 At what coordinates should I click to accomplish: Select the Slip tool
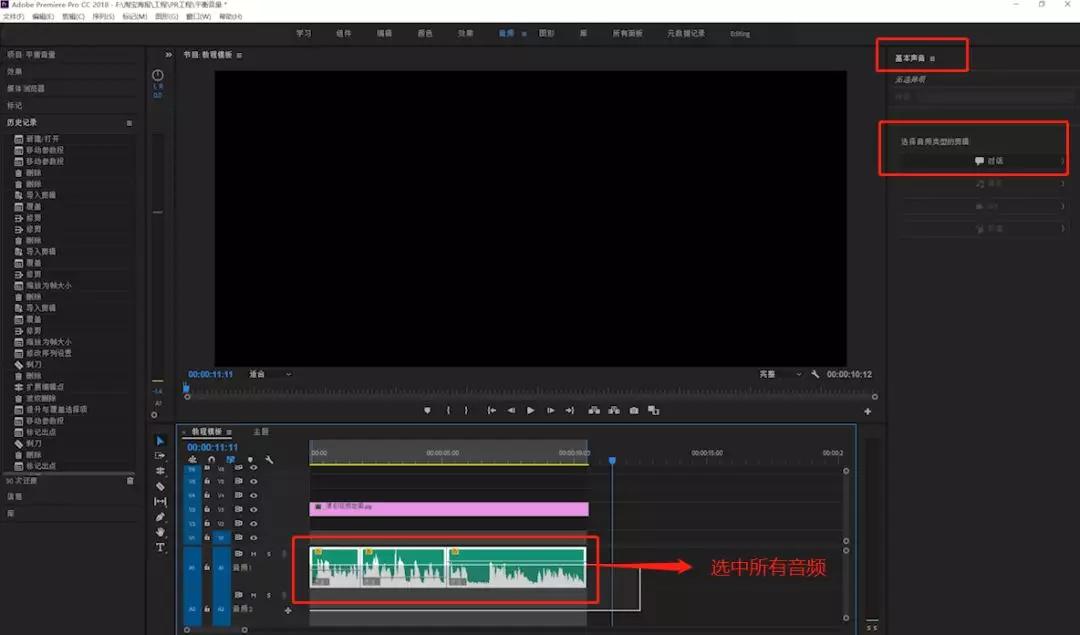[x=160, y=501]
